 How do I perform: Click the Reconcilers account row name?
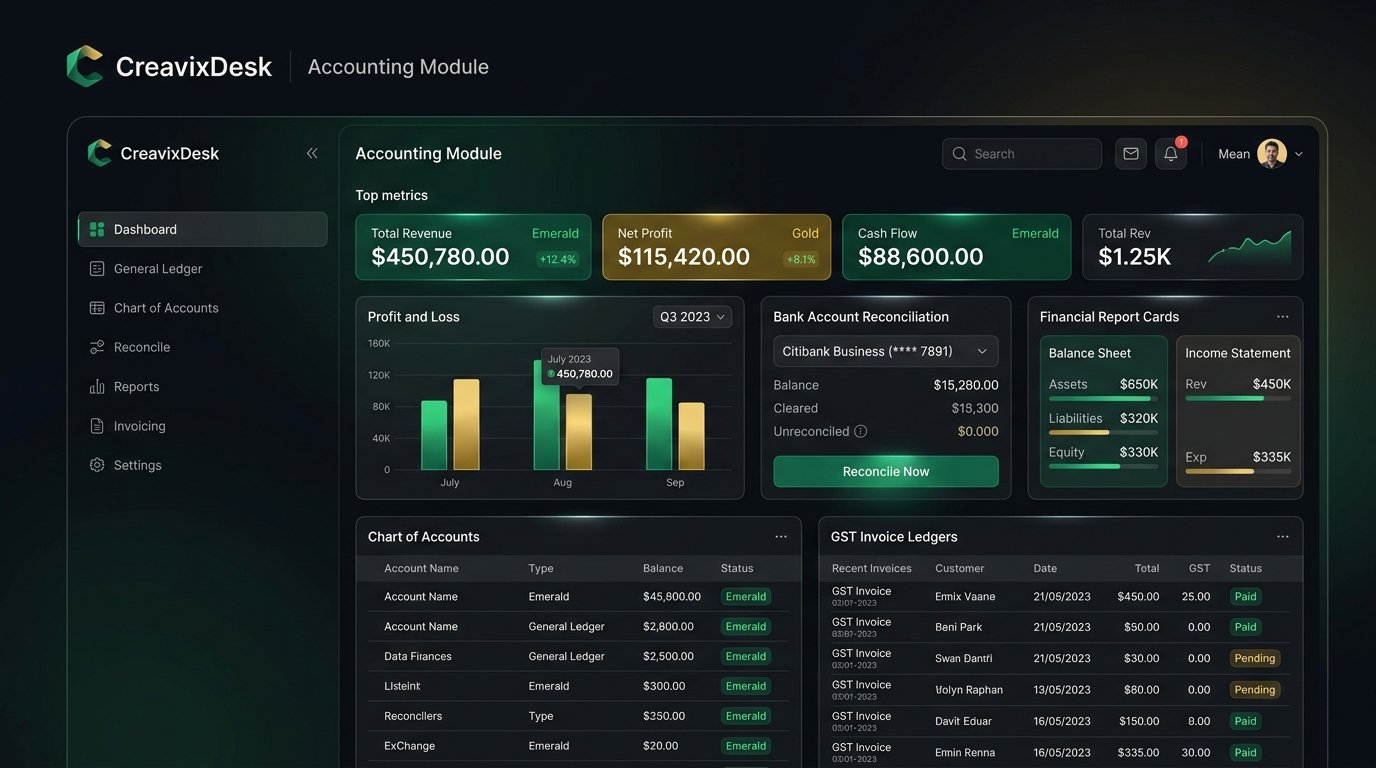pyautogui.click(x=413, y=716)
